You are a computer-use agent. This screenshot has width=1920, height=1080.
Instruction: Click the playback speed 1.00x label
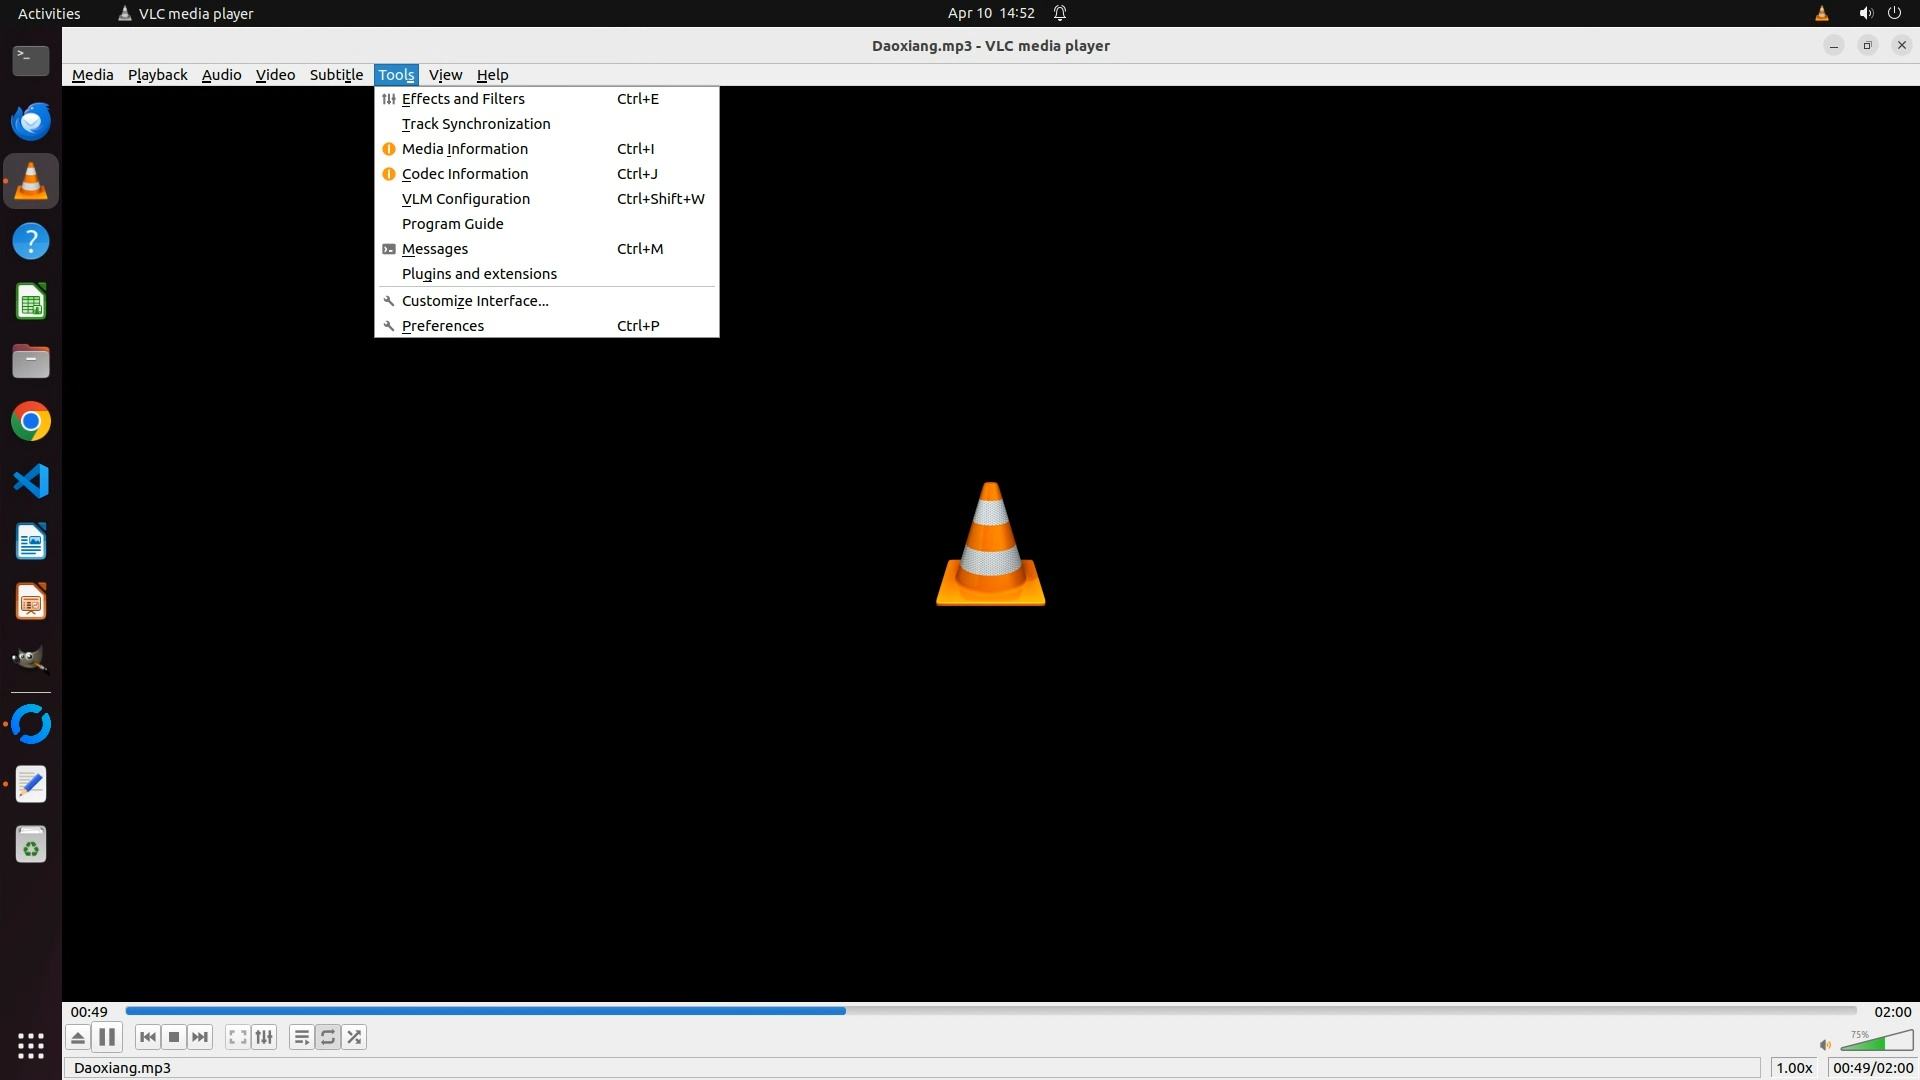pos(1794,1068)
